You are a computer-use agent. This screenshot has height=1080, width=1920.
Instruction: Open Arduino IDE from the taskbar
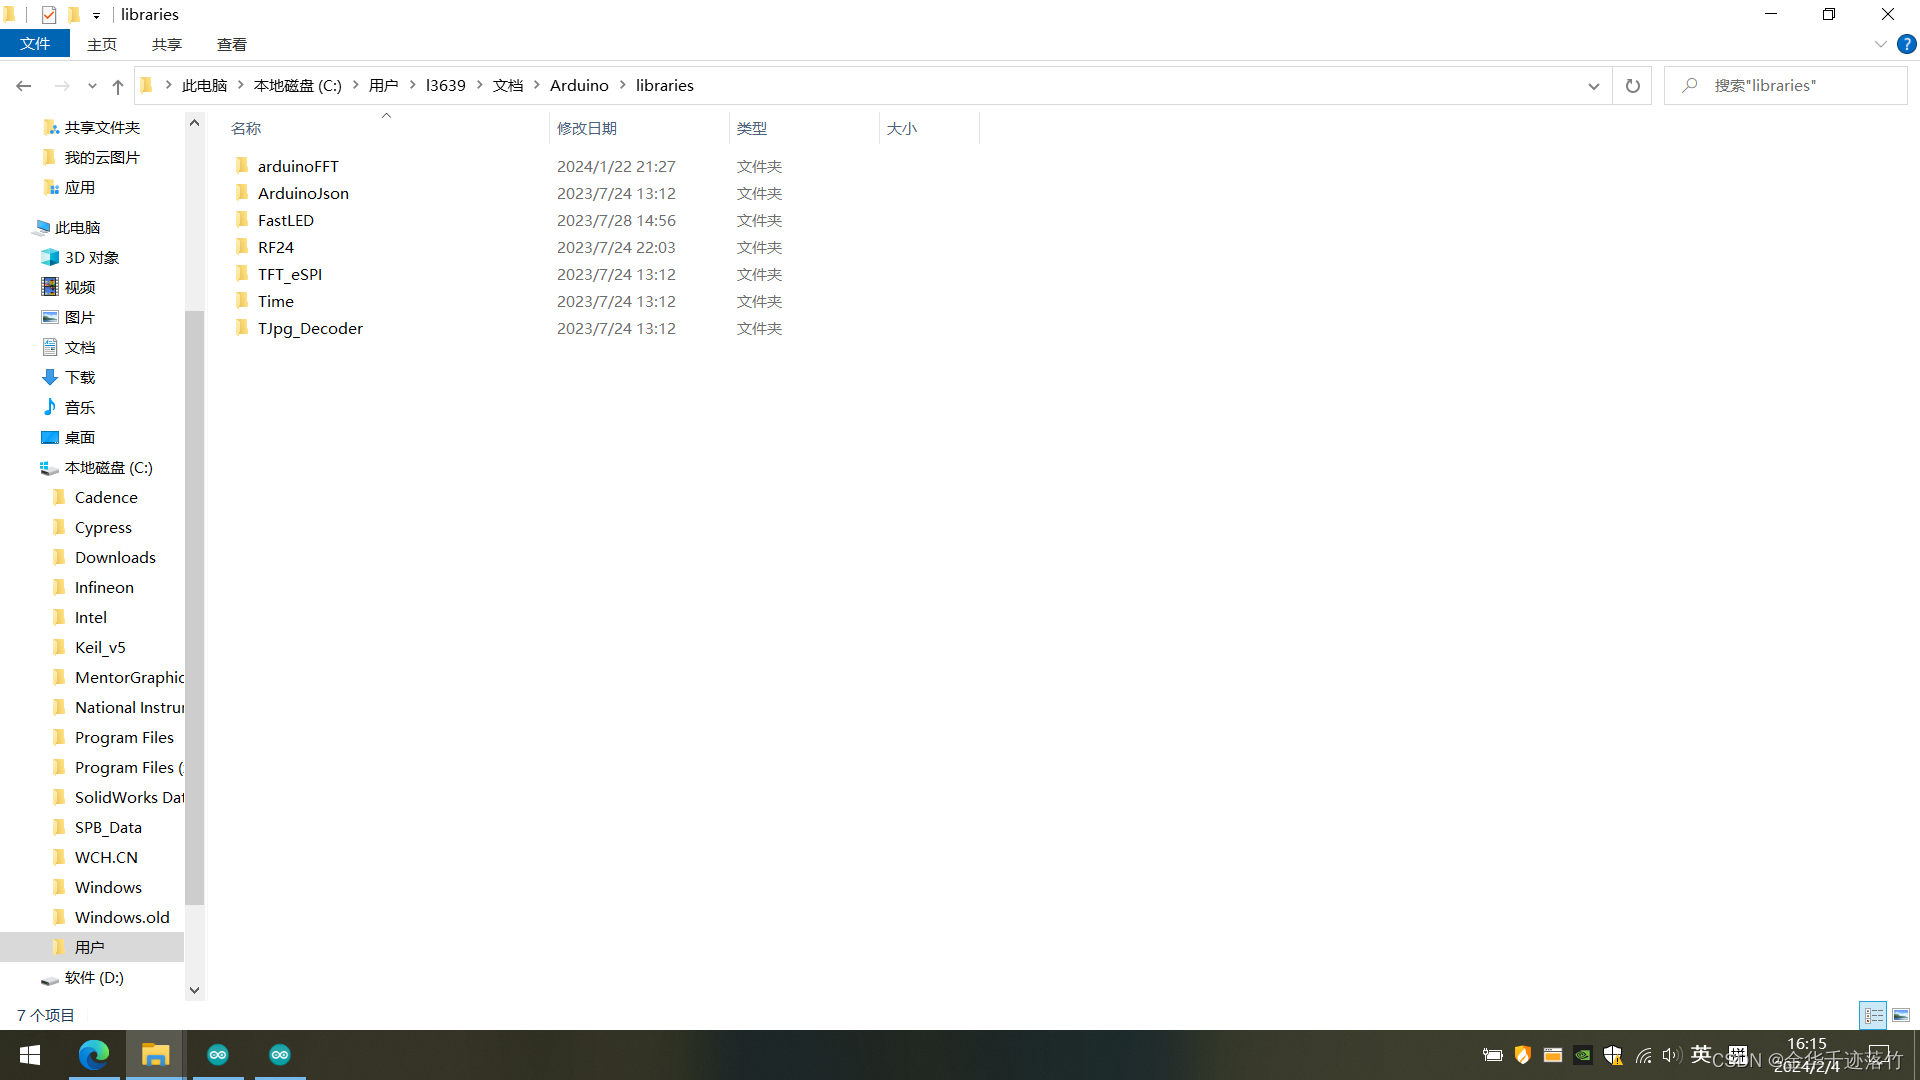[x=218, y=1054]
